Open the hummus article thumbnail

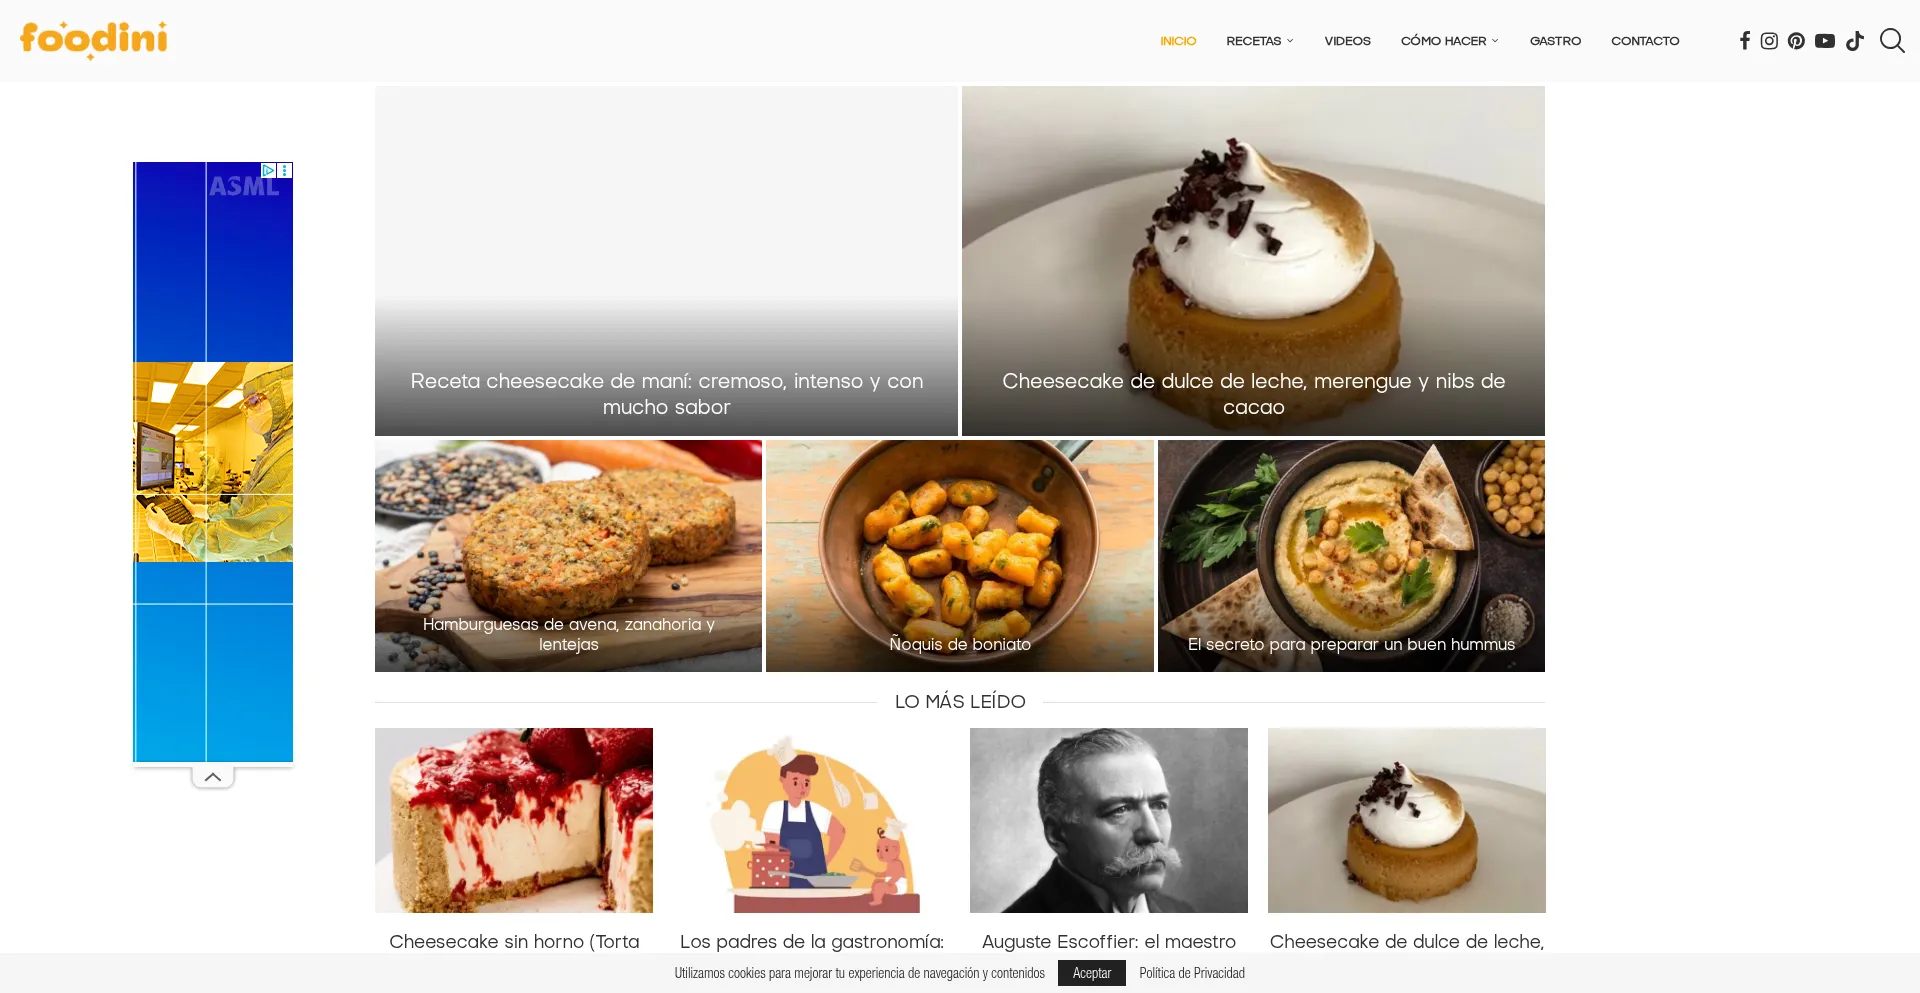(x=1351, y=556)
